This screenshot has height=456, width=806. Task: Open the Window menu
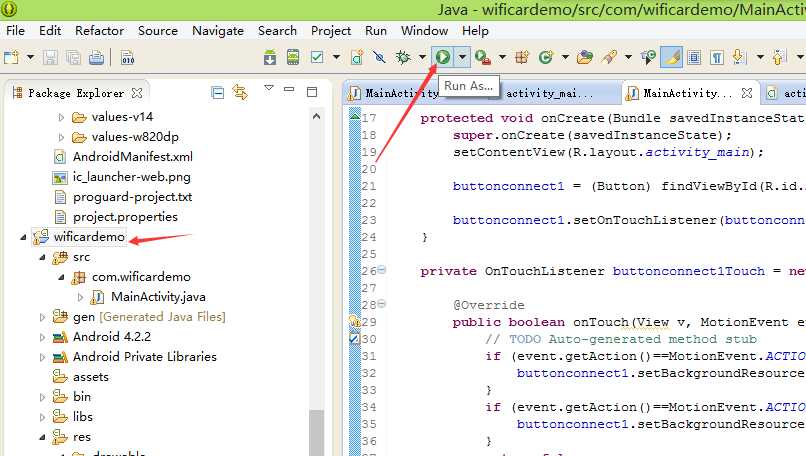[x=424, y=31]
